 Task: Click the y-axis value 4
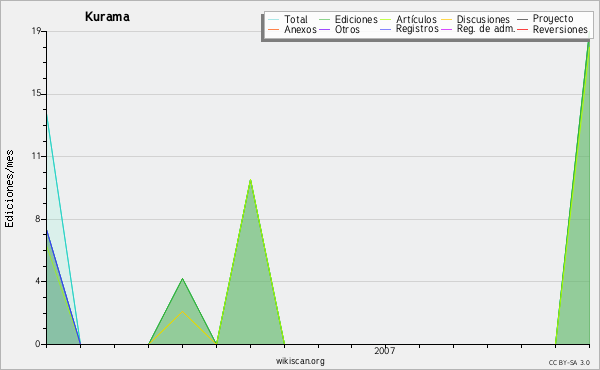coord(38,281)
